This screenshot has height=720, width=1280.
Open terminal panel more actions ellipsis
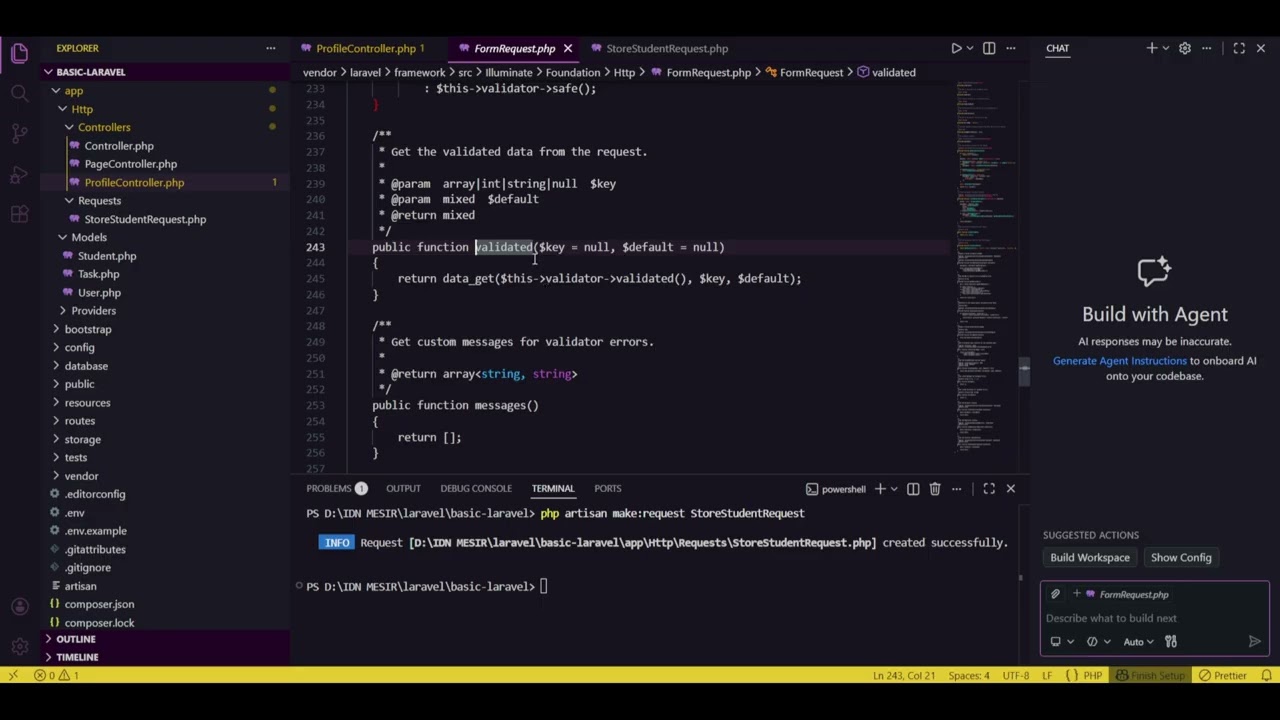coord(957,489)
